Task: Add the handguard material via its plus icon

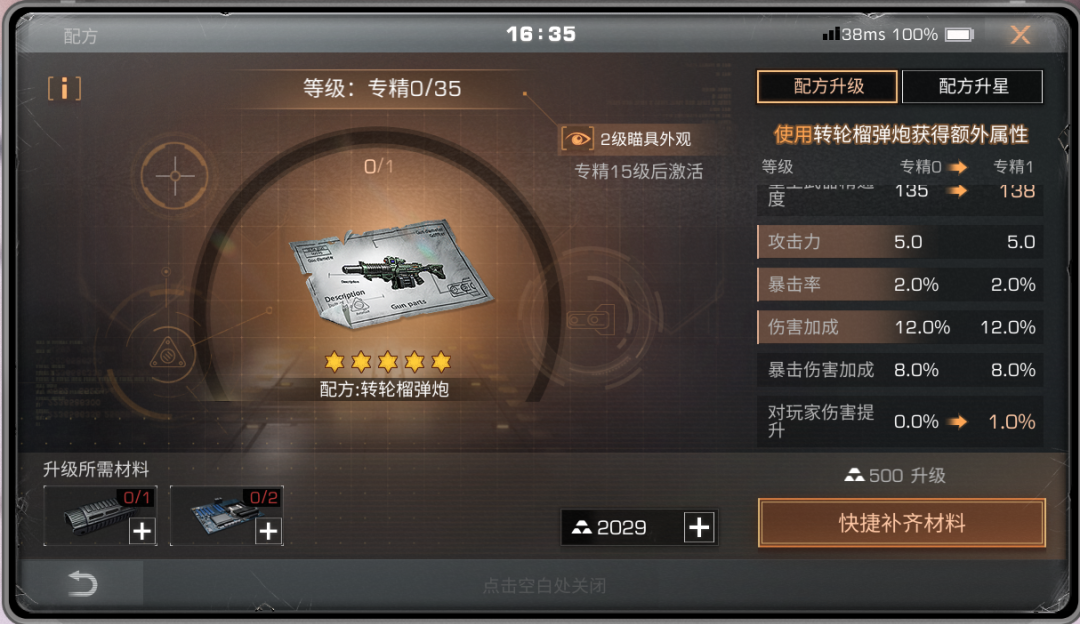Action: click(142, 531)
